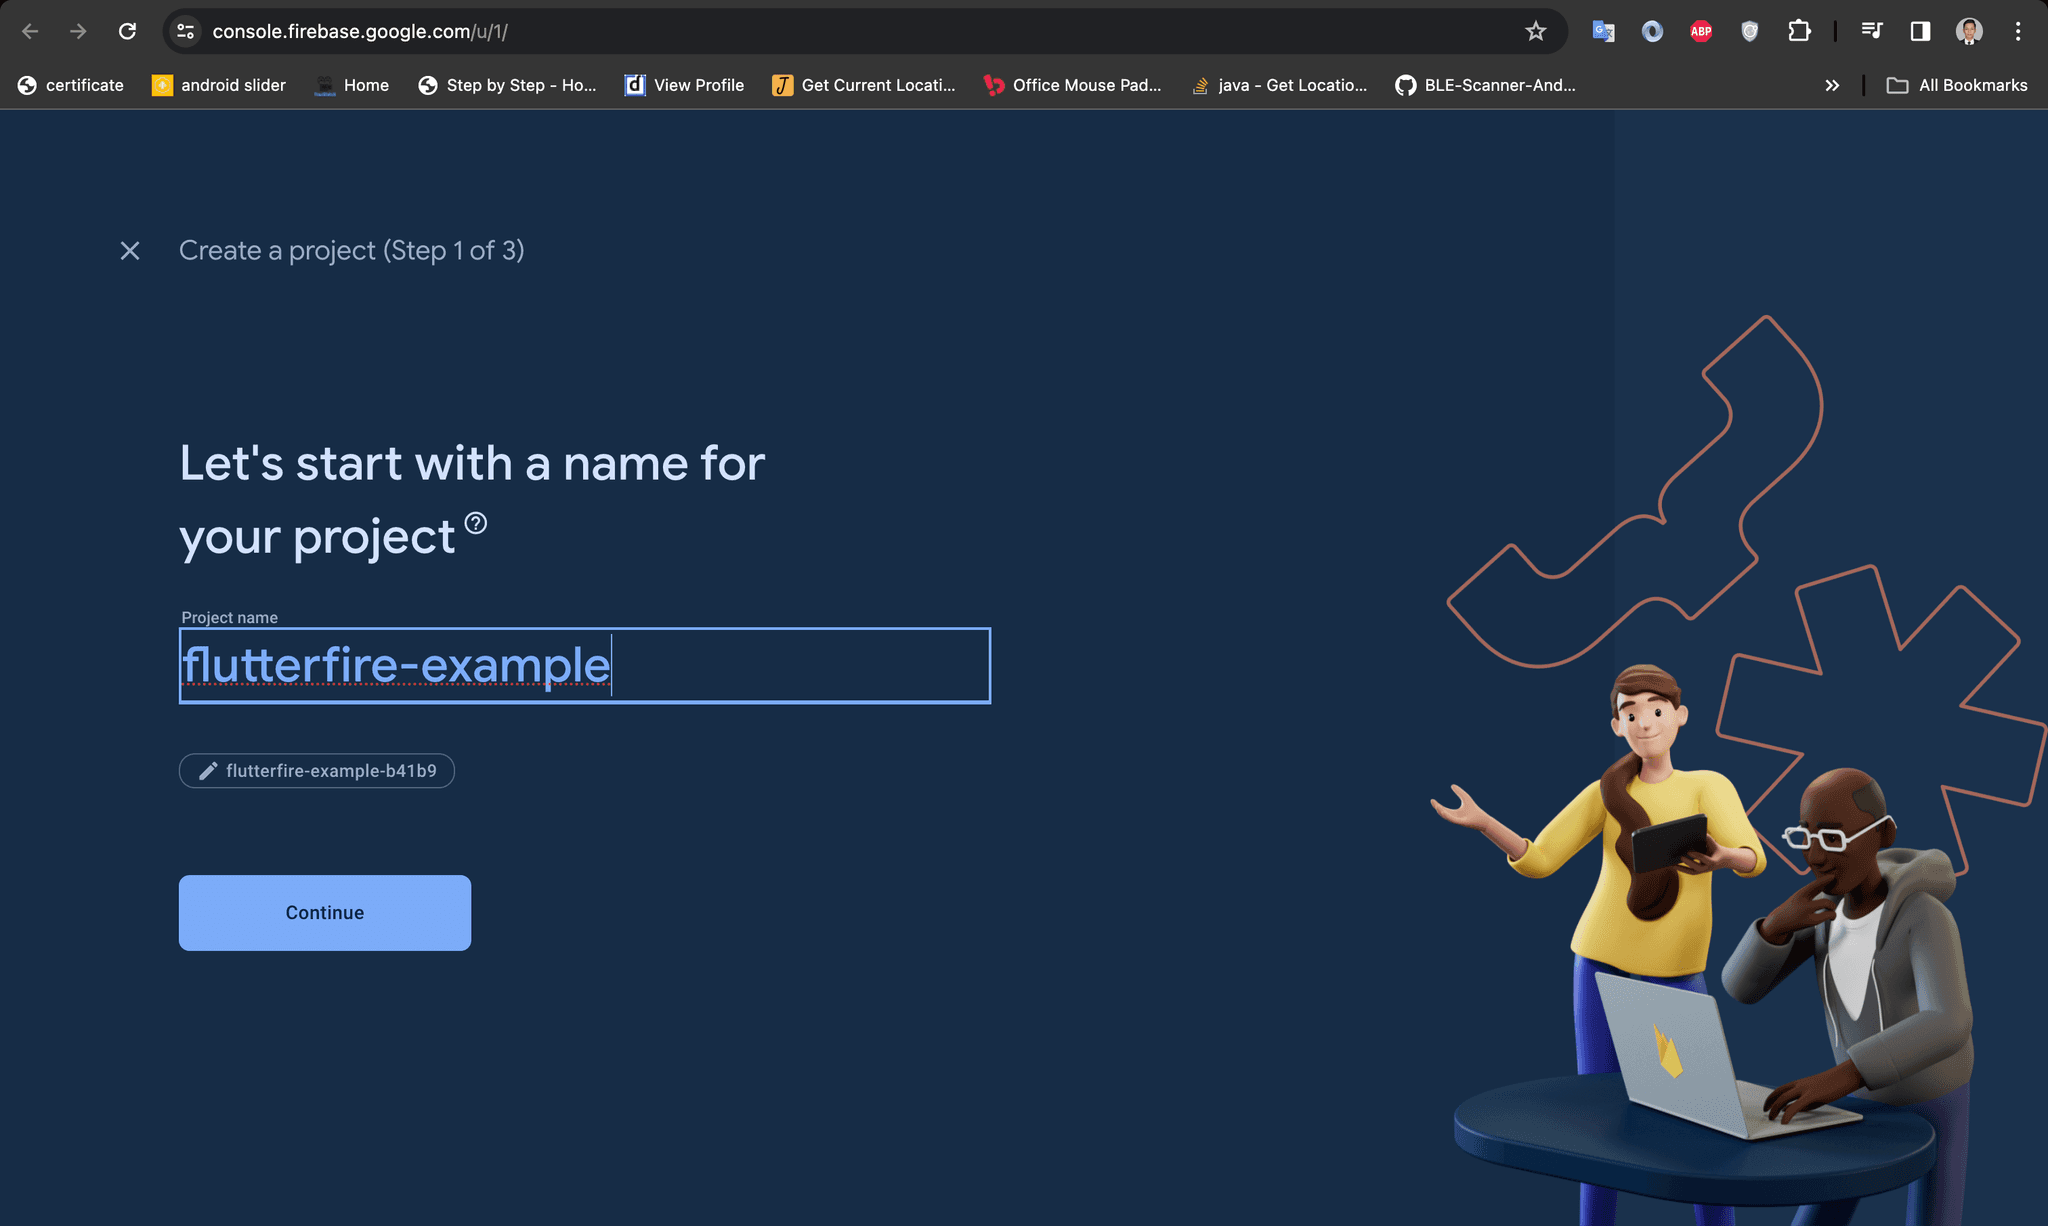Open the View Profile bookmark
Image resolution: width=2048 pixels, height=1226 pixels.
pyautogui.click(x=685, y=85)
